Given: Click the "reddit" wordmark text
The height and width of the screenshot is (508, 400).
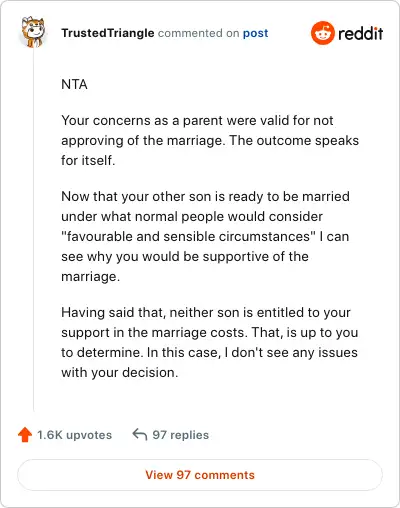Looking at the screenshot, I should 360,33.
